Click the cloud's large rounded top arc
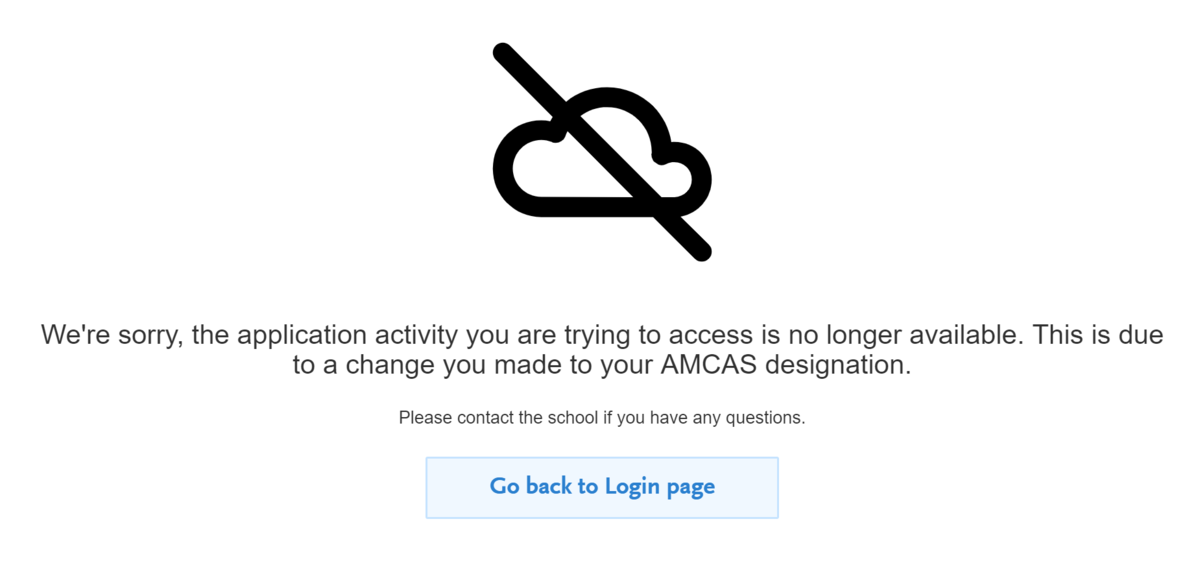This screenshot has width=1200, height=565. tap(610, 100)
